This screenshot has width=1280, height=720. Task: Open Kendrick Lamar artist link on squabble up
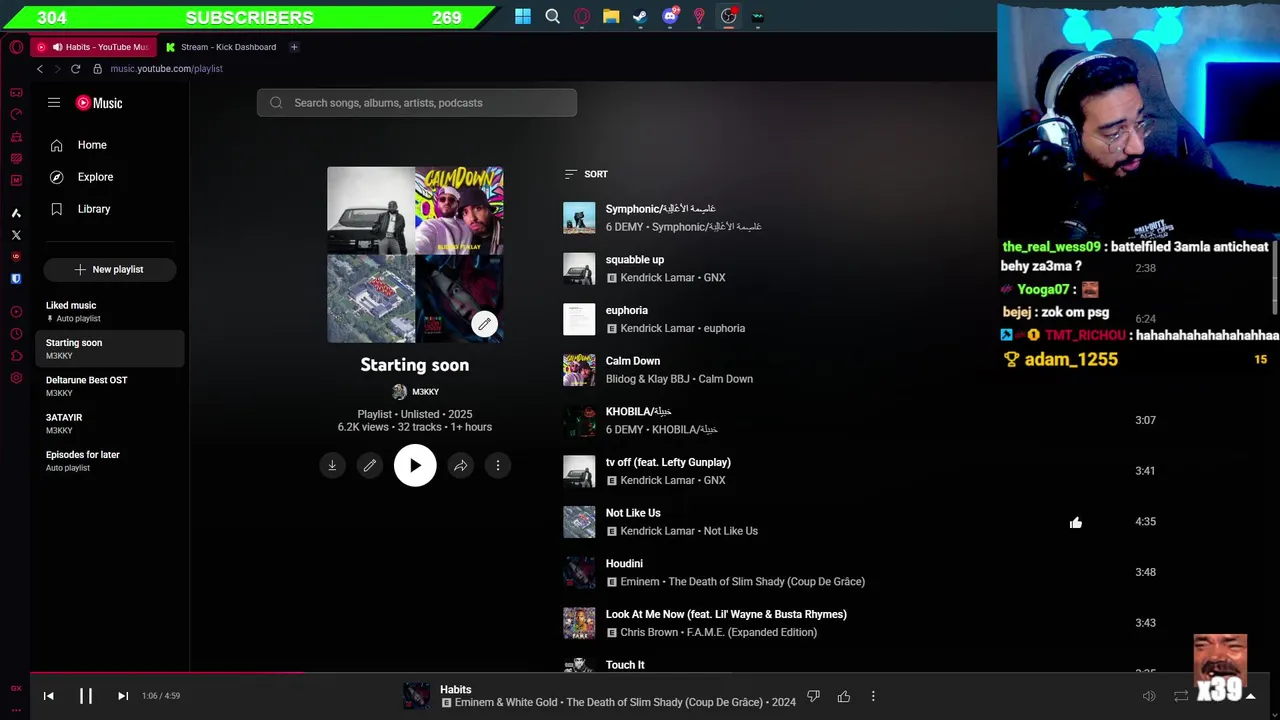coord(657,278)
